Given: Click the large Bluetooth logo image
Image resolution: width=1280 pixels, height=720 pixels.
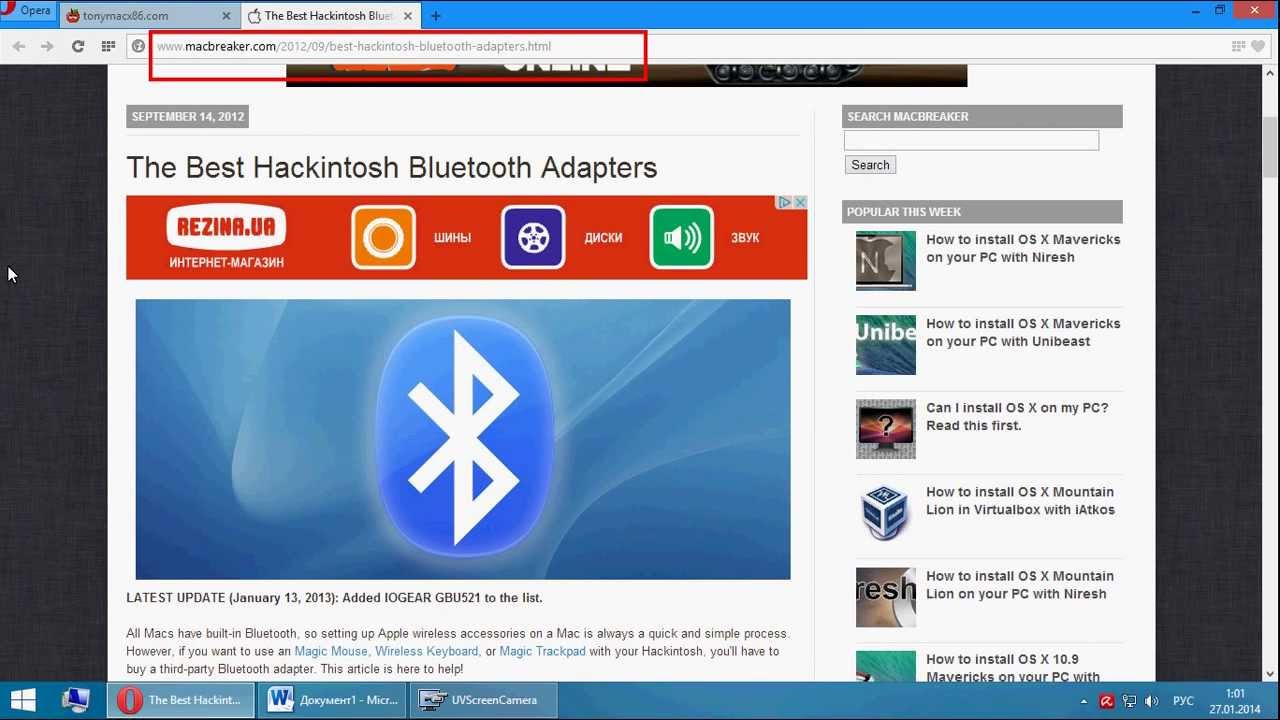Looking at the screenshot, I should pos(463,439).
